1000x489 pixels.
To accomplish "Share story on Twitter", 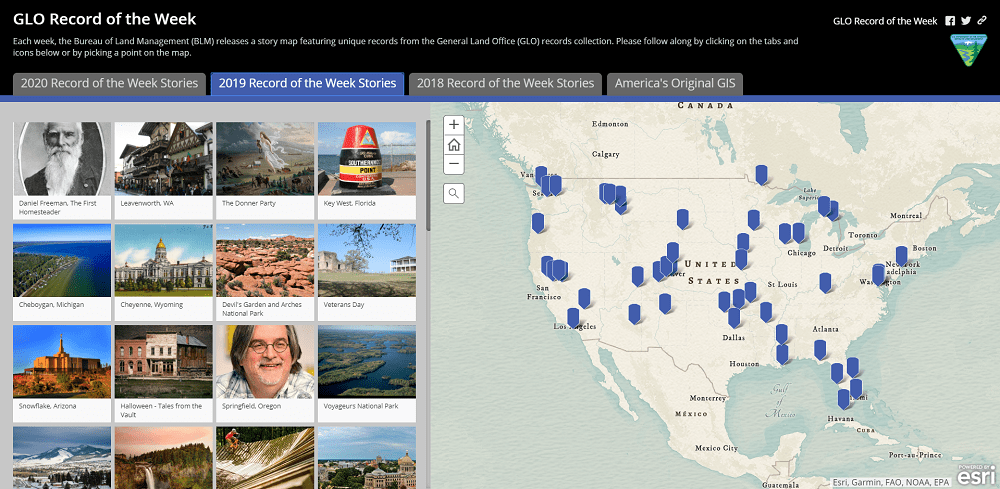I will coord(966,21).
